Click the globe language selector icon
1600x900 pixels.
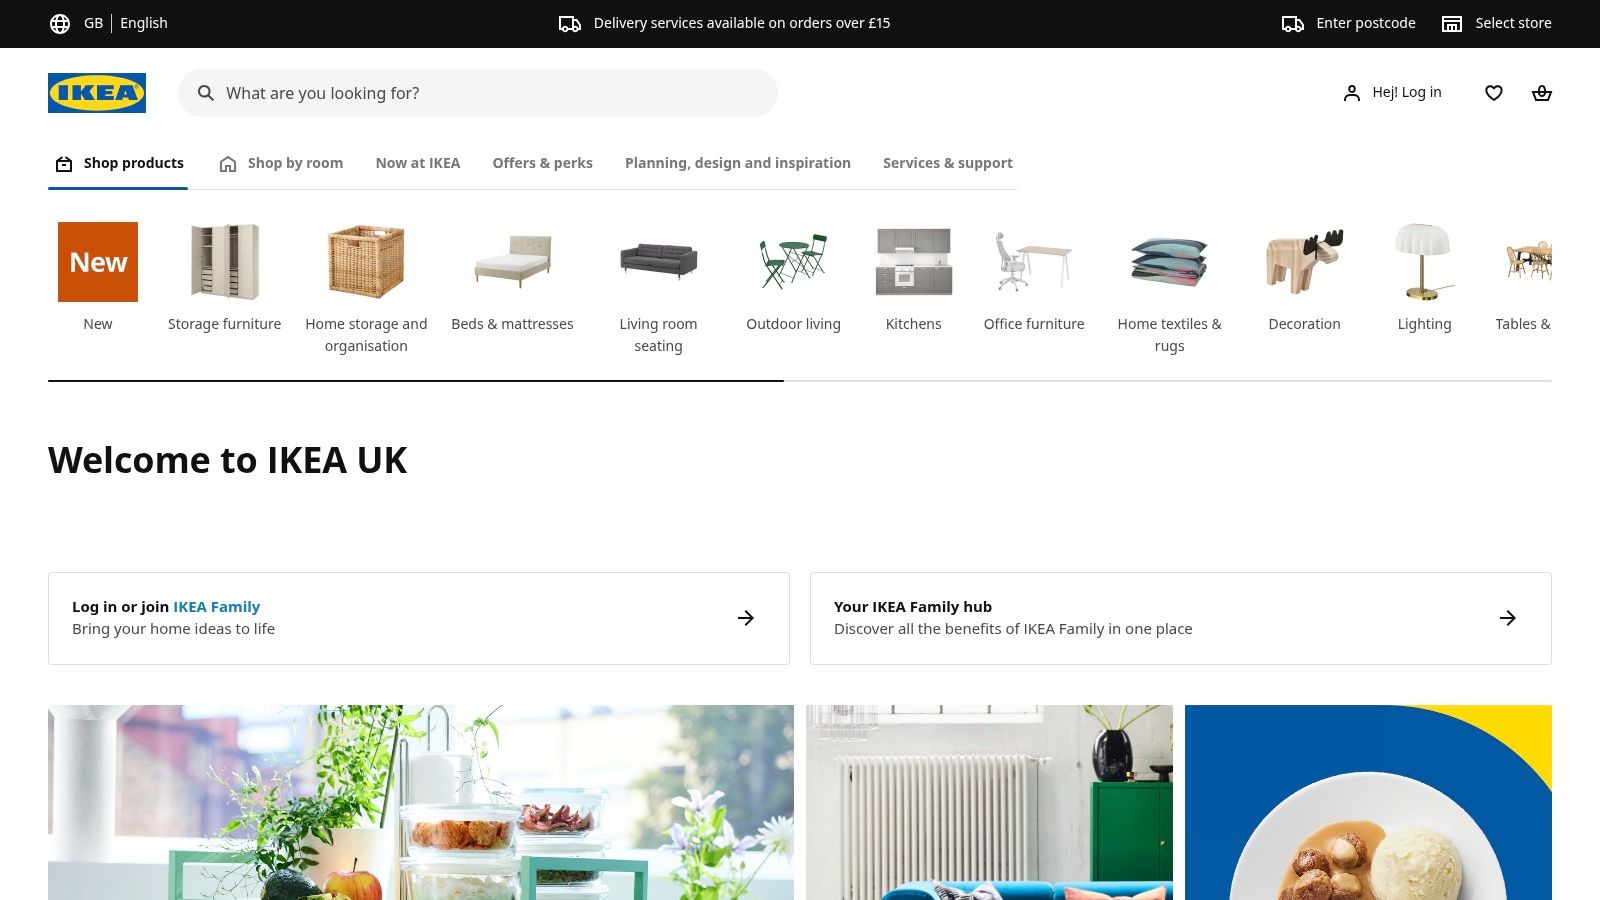point(60,23)
